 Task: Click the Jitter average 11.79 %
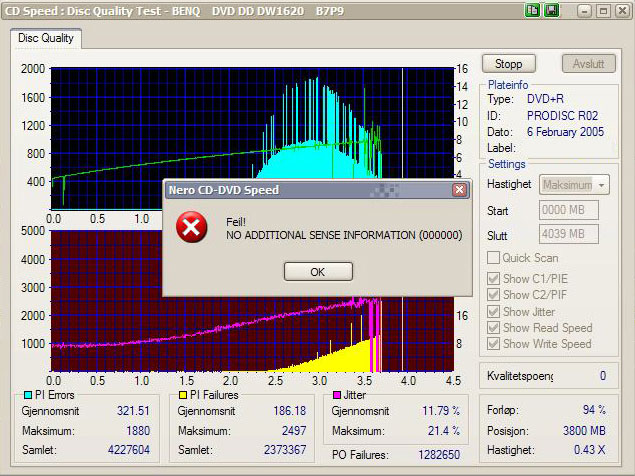point(441,411)
